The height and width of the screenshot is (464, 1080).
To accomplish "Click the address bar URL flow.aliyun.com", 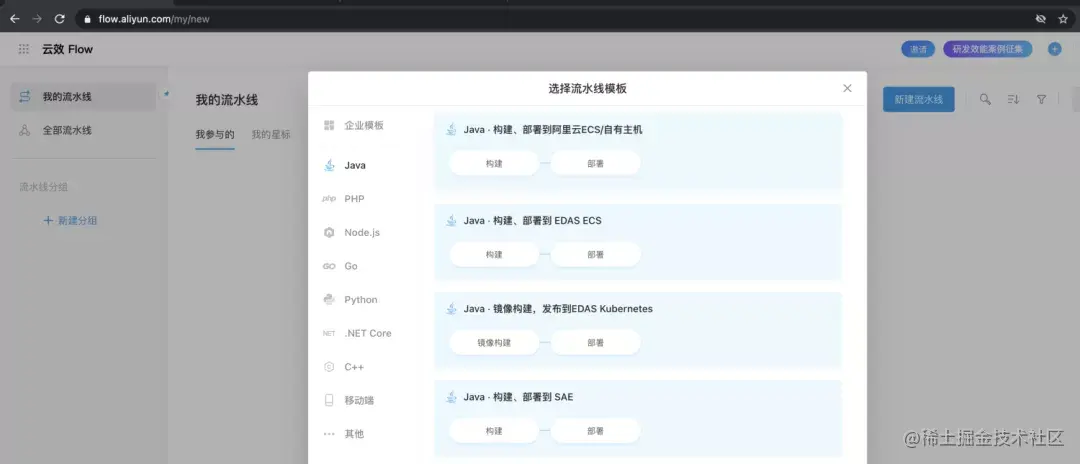I will [154, 19].
